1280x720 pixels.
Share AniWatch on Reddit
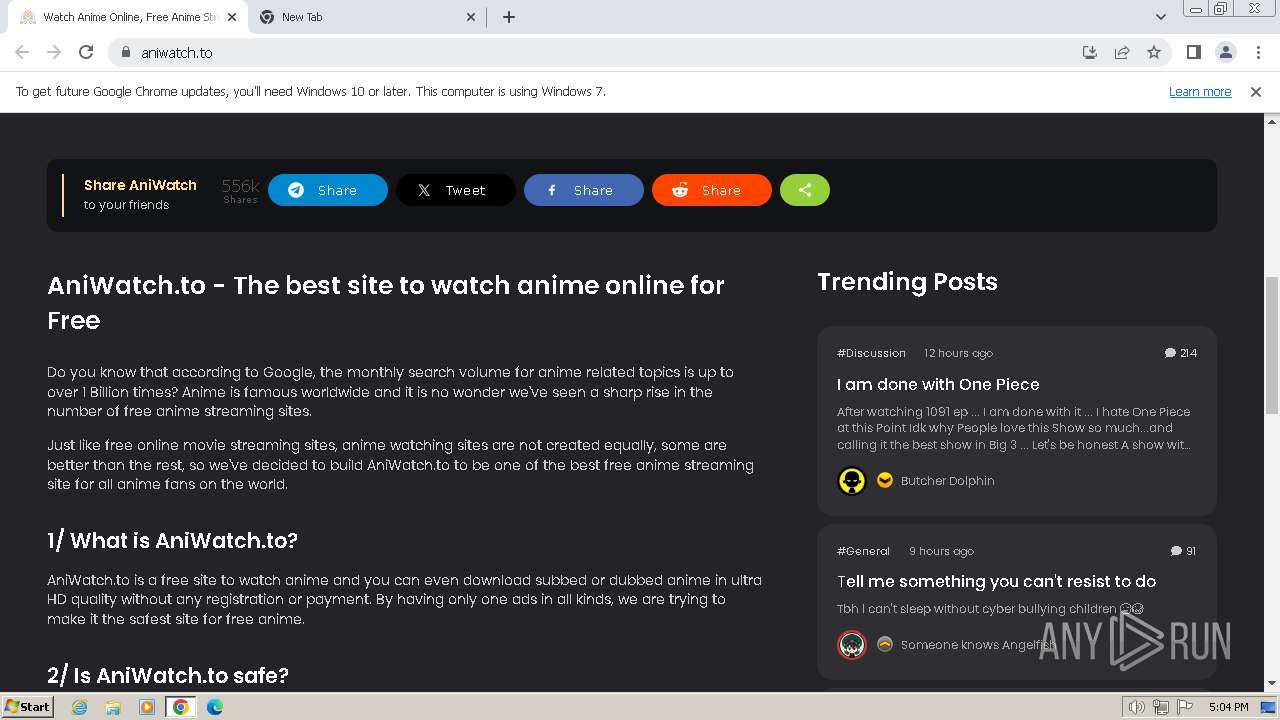click(x=712, y=190)
